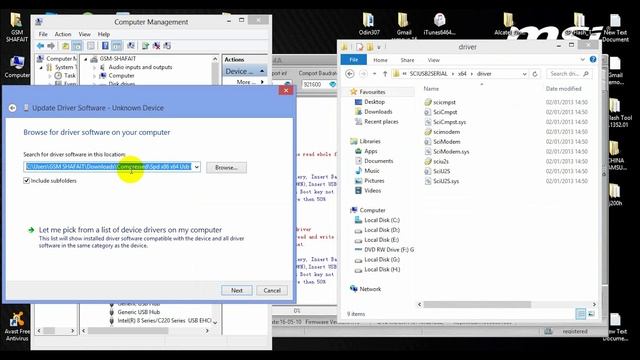Switch to the Home ribbon tab
This screenshot has width=640, height=360.
pos(380,60)
